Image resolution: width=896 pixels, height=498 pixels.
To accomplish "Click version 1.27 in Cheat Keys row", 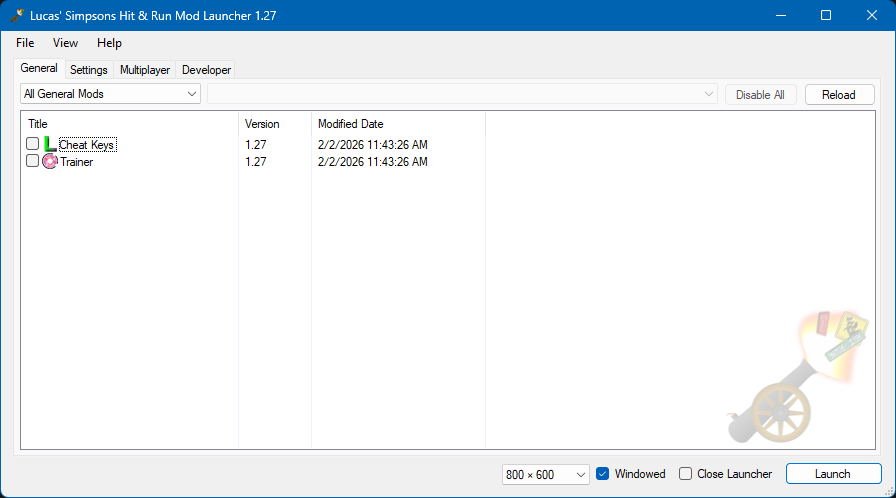I will tap(255, 144).
